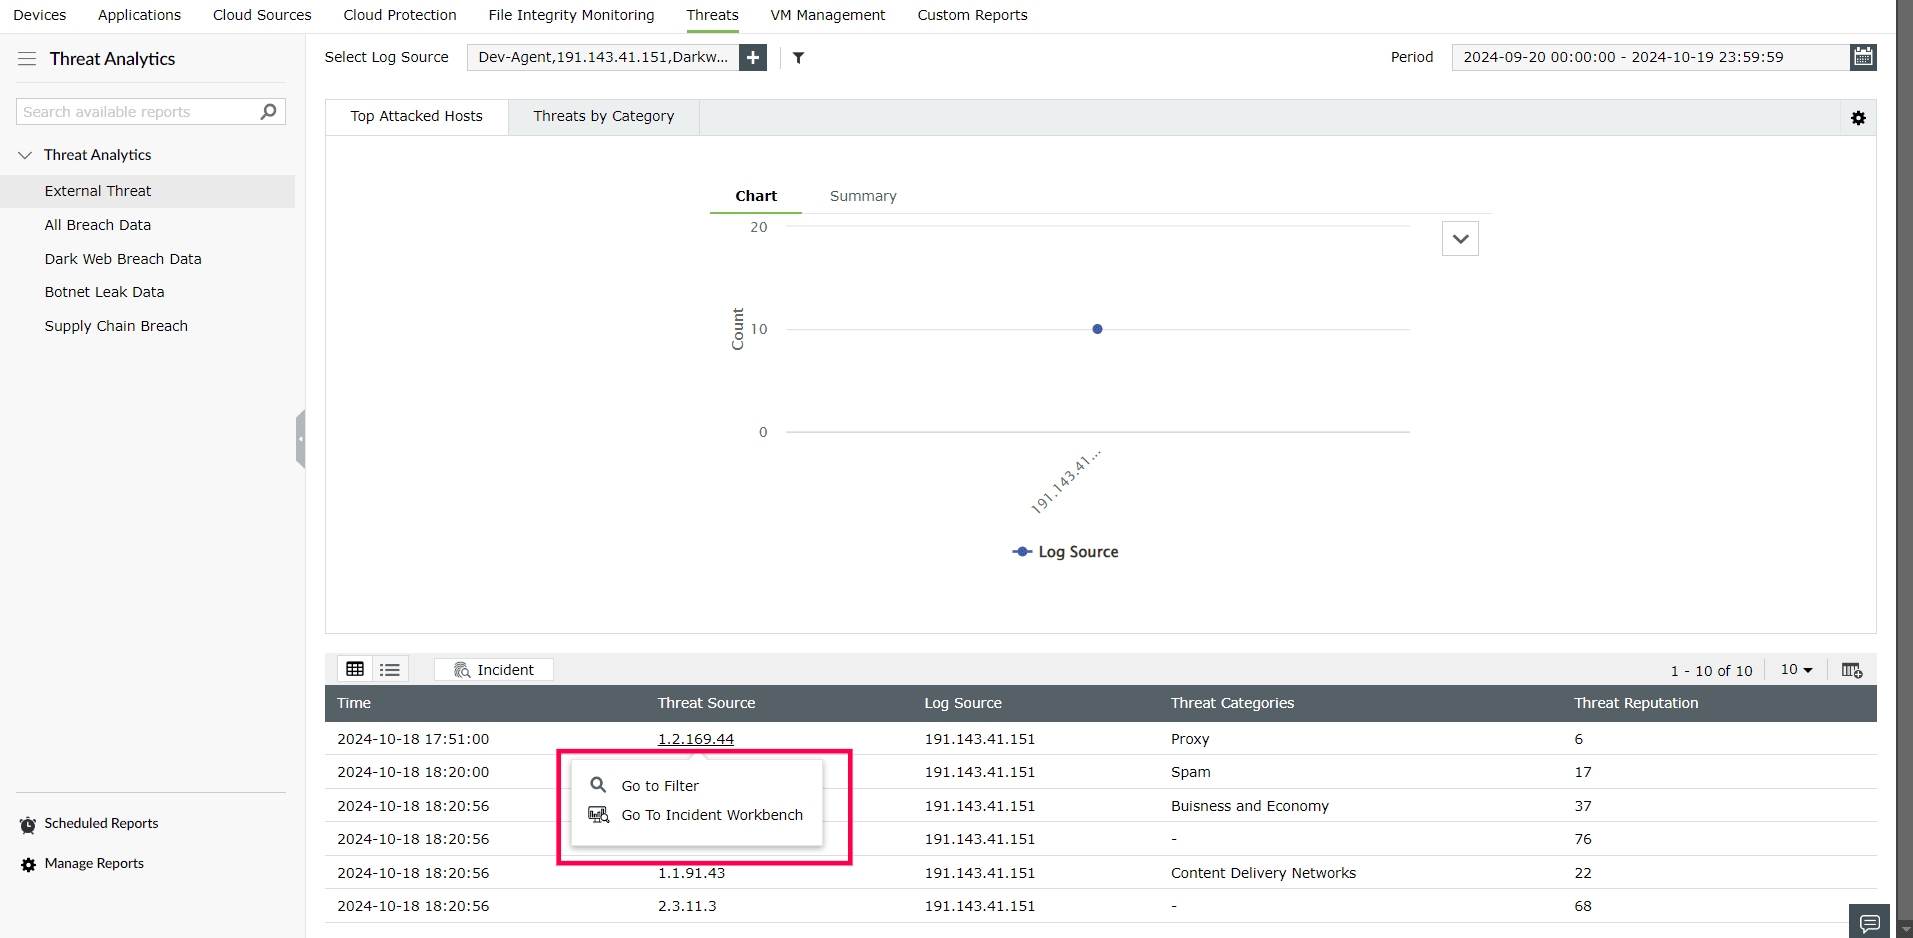Open the Cloud Protection menu
This screenshot has width=1913, height=938.
click(399, 15)
